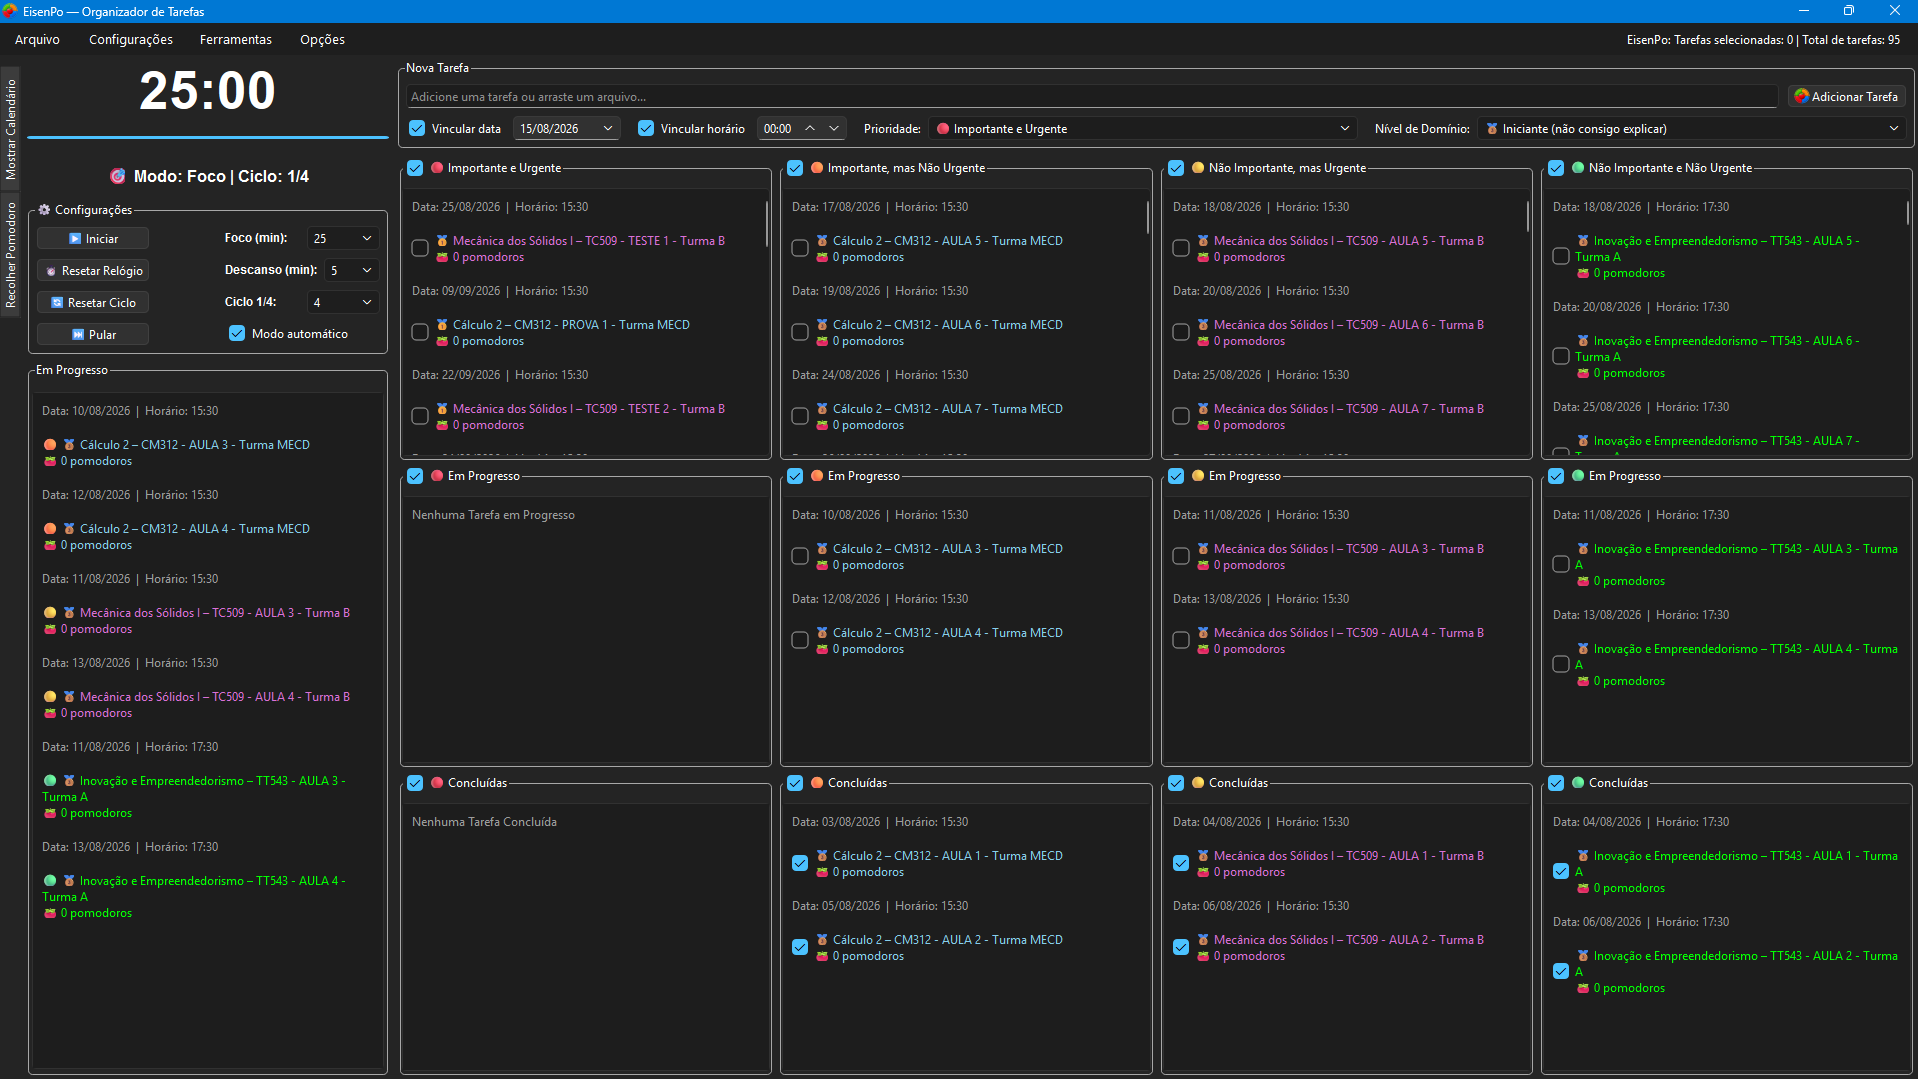Toggle the Vincular data checkbox
This screenshot has width=1918, height=1079.
pyautogui.click(x=418, y=129)
